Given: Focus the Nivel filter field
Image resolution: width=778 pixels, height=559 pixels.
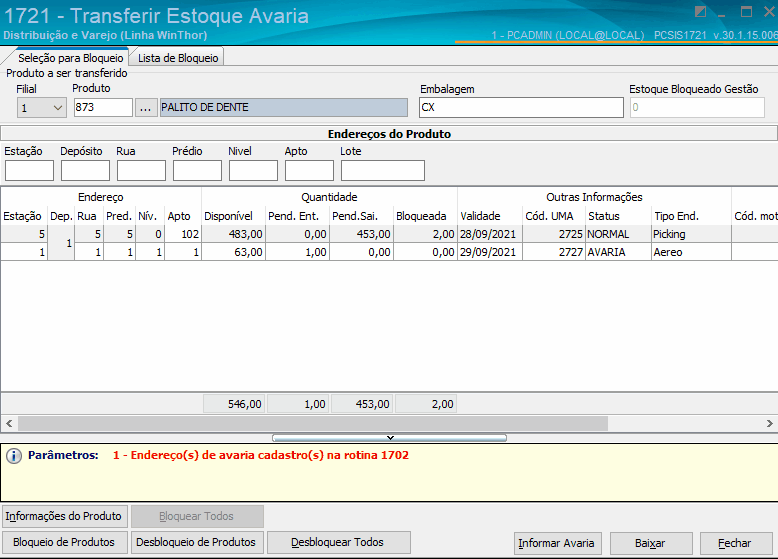Looking at the screenshot, I should point(253,171).
